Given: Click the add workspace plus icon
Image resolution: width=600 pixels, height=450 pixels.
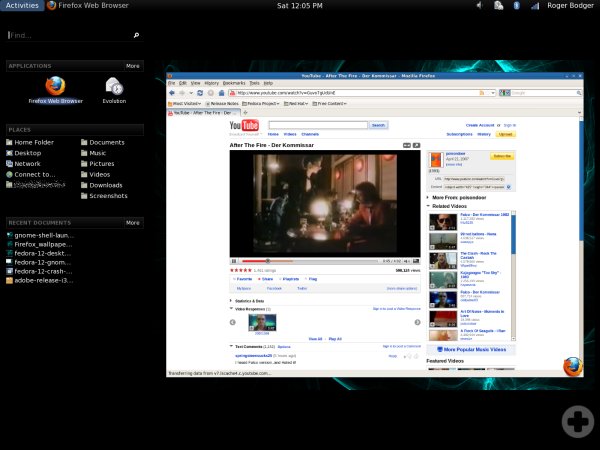Looking at the screenshot, I should point(576,421).
